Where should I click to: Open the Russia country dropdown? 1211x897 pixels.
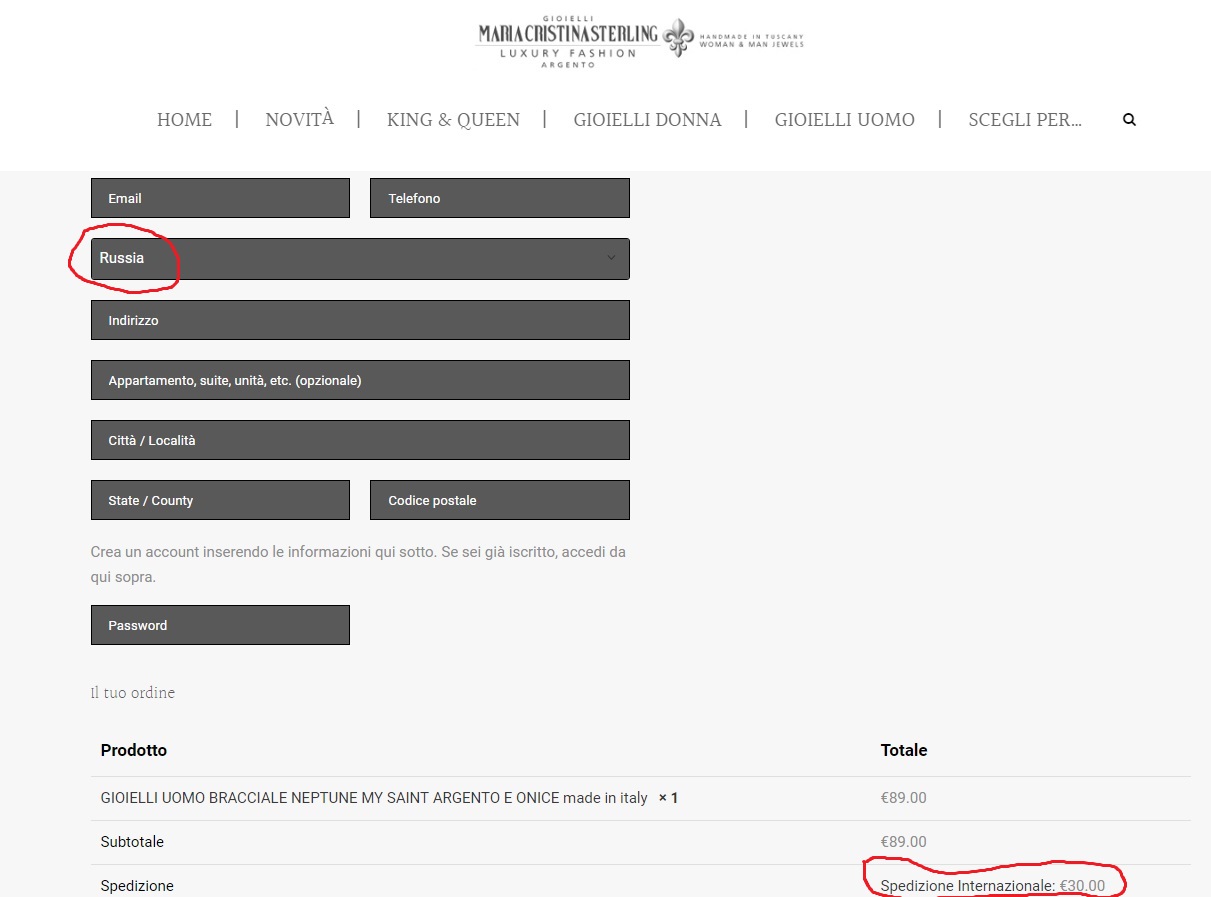(x=360, y=258)
